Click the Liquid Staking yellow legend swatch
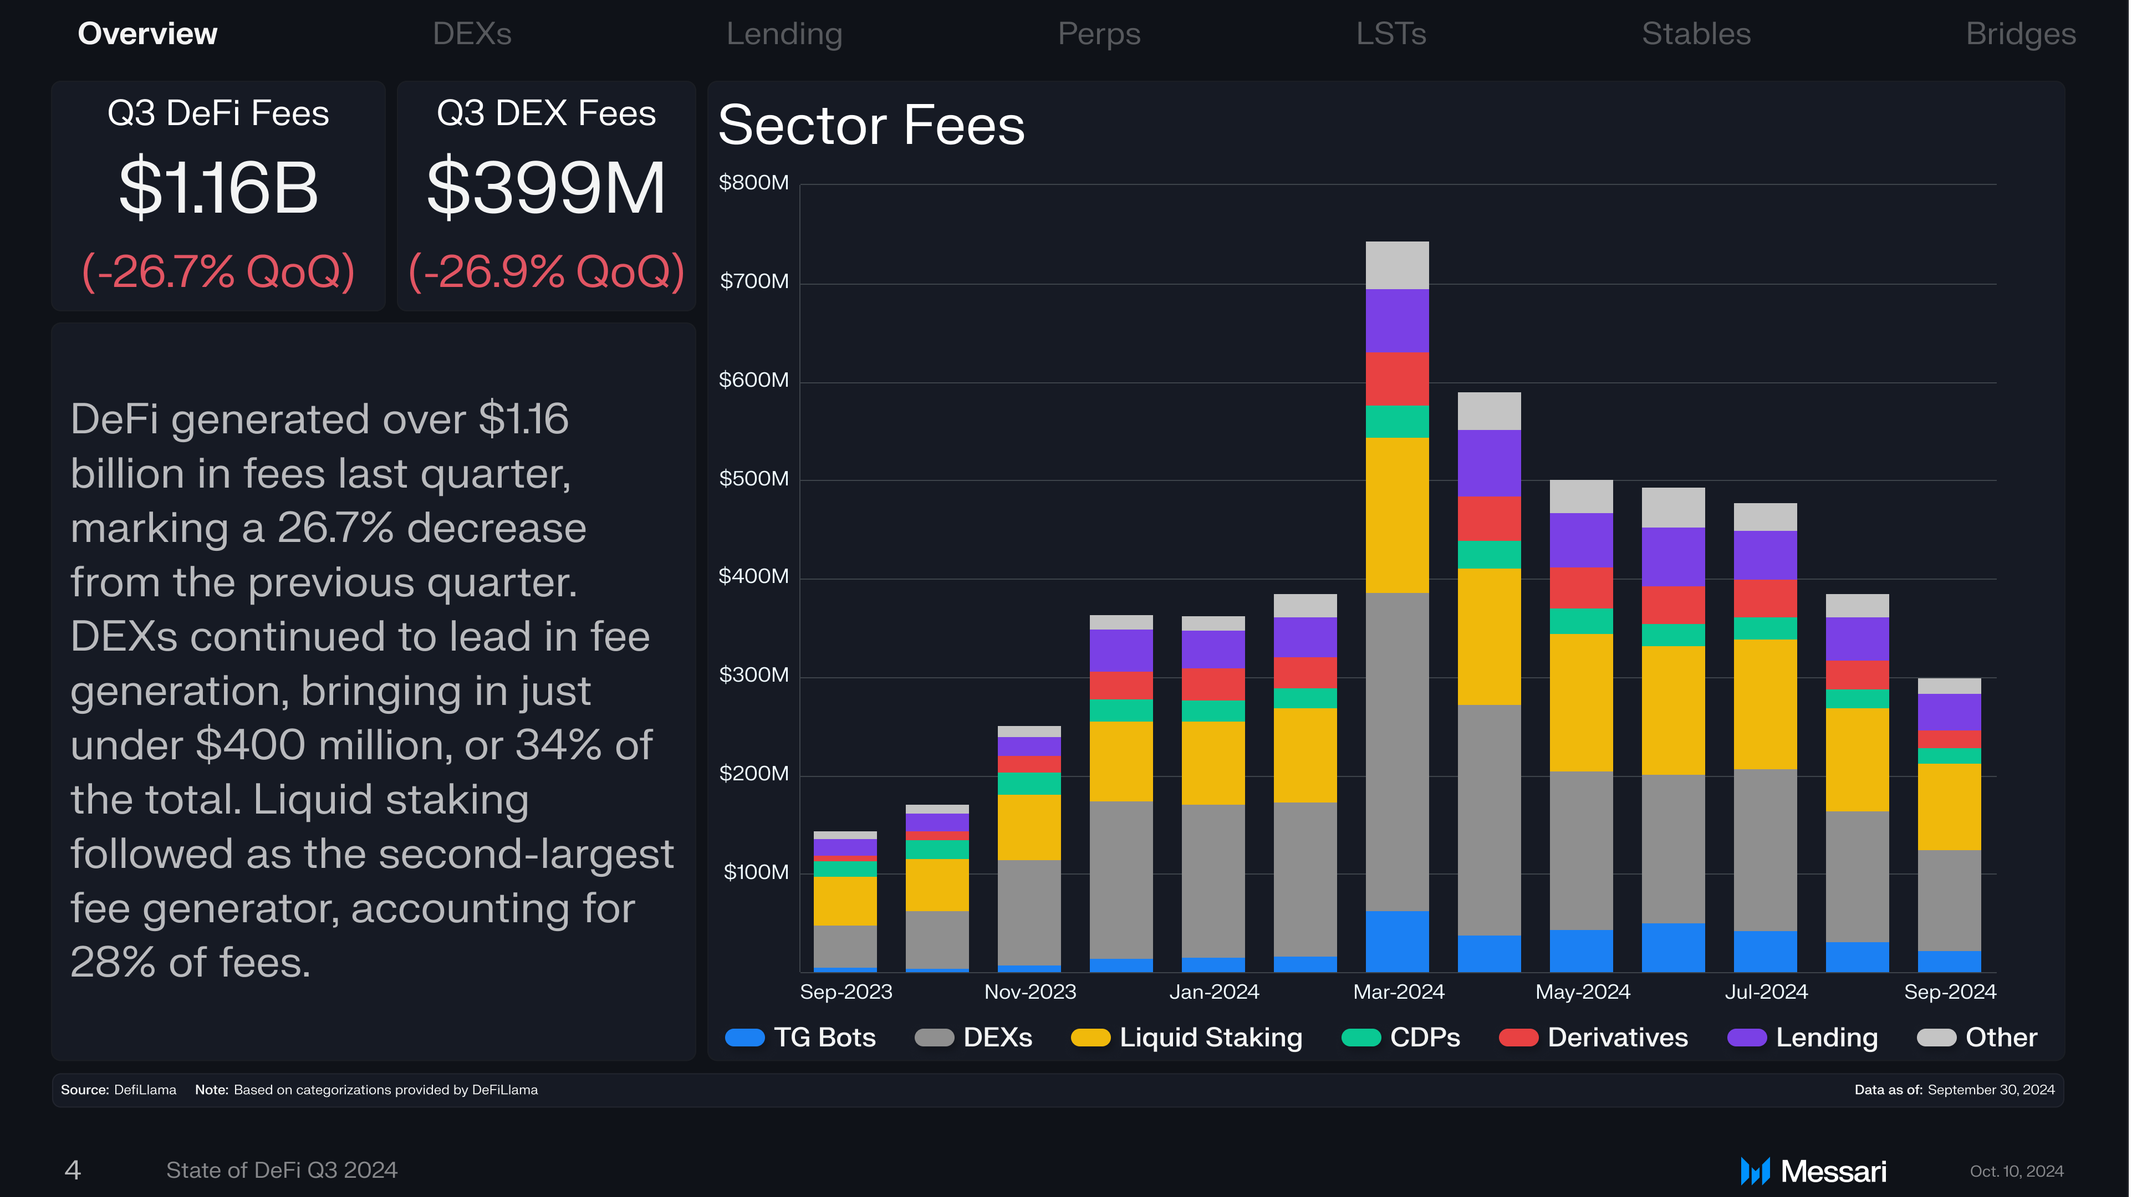 pyautogui.click(x=1090, y=1038)
